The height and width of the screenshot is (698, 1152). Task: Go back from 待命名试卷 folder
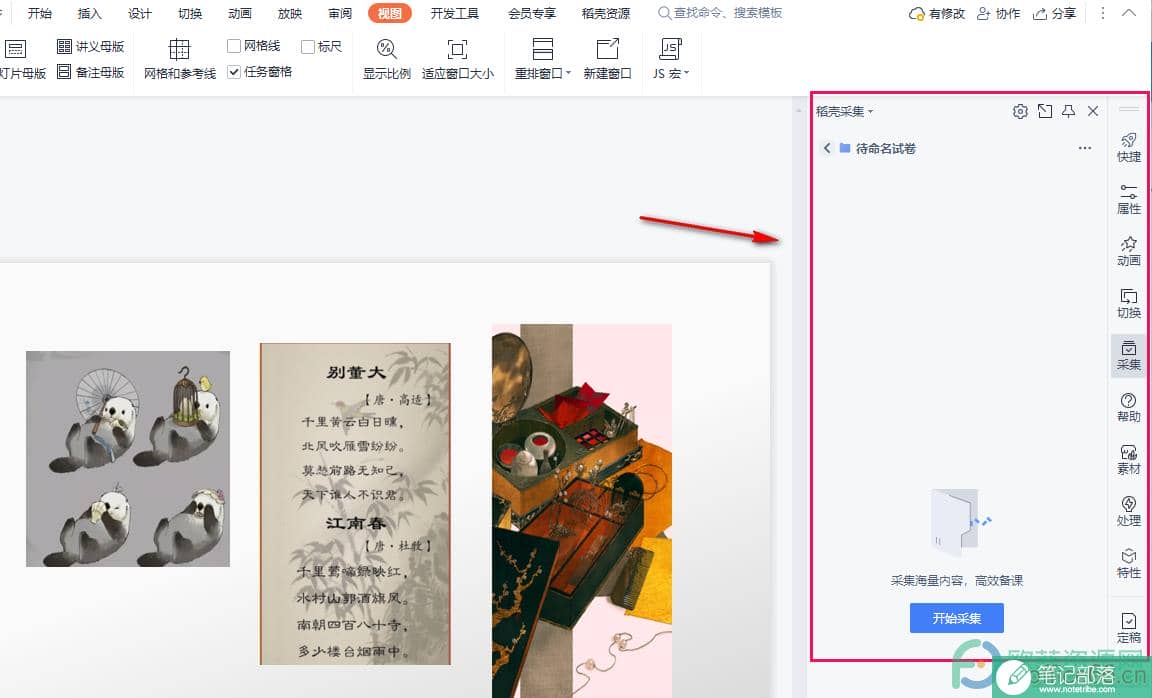click(x=827, y=148)
